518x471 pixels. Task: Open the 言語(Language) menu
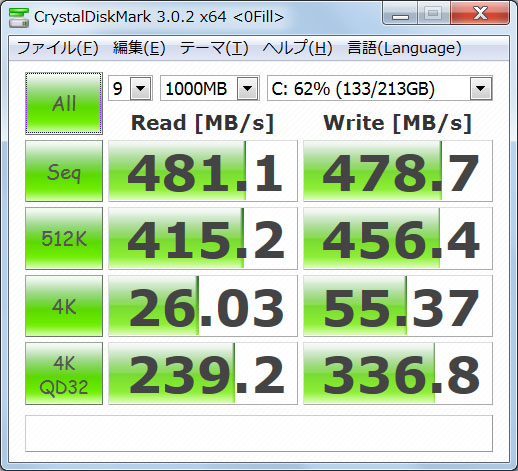(x=404, y=48)
